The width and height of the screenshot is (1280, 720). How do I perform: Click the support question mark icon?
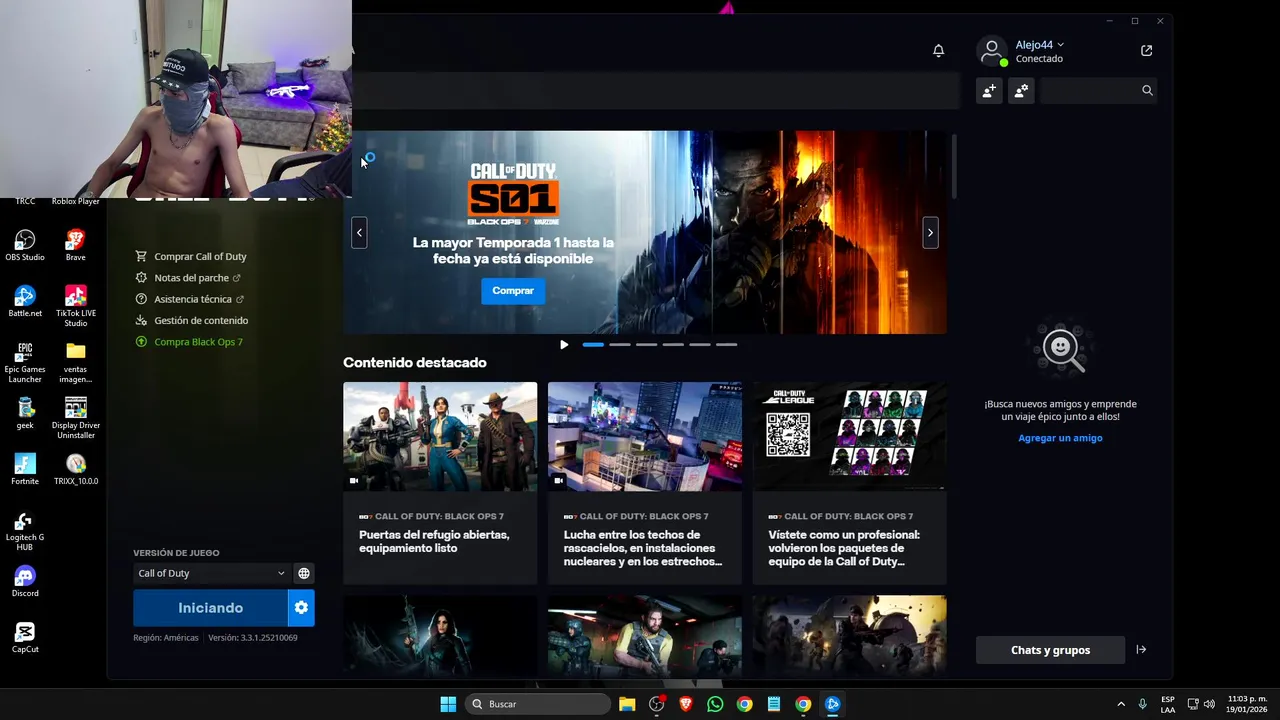point(141,299)
